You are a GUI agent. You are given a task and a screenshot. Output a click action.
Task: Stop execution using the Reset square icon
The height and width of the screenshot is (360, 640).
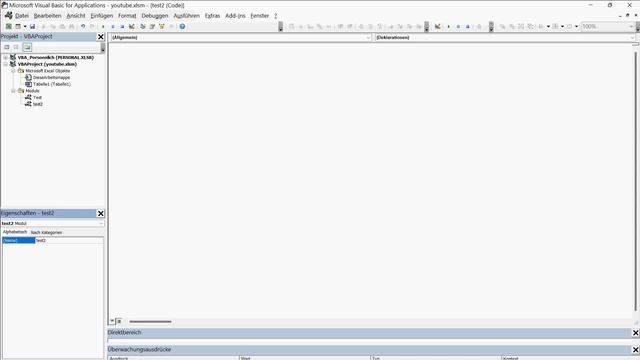pos(122,27)
